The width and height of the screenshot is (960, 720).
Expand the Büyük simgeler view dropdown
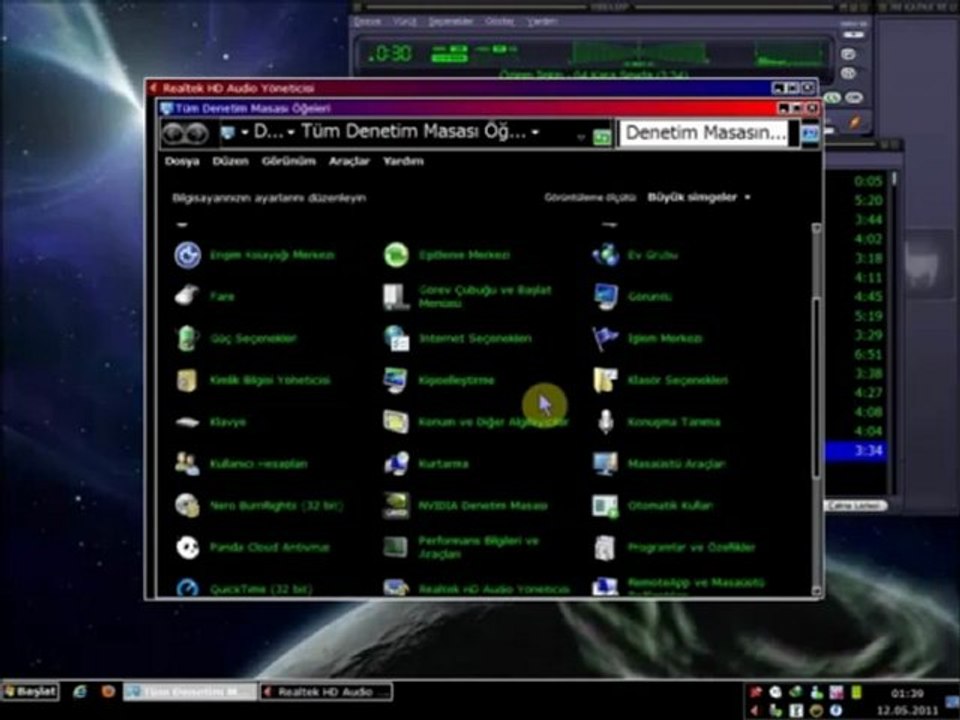[699, 197]
